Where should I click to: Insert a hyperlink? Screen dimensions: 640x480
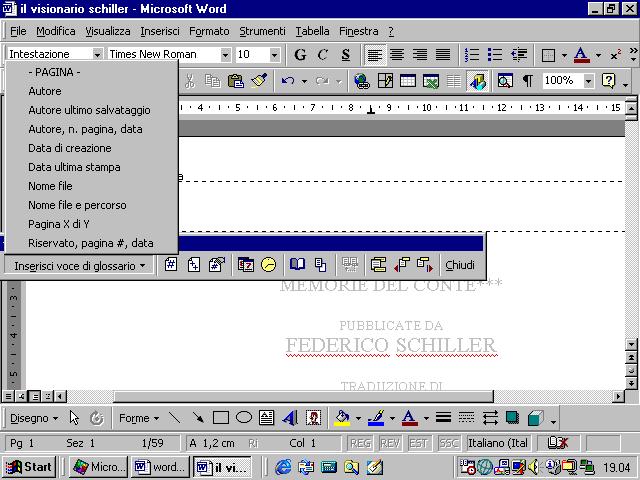pos(362,81)
